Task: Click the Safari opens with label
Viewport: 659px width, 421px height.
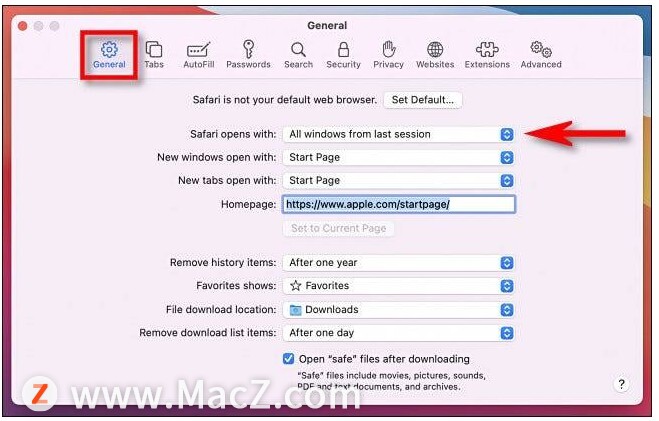Action: (x=233, y=134)
